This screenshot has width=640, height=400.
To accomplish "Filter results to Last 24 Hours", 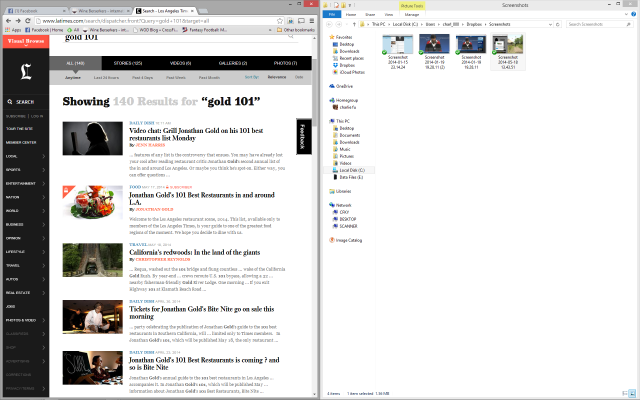I will click(107, 78).
